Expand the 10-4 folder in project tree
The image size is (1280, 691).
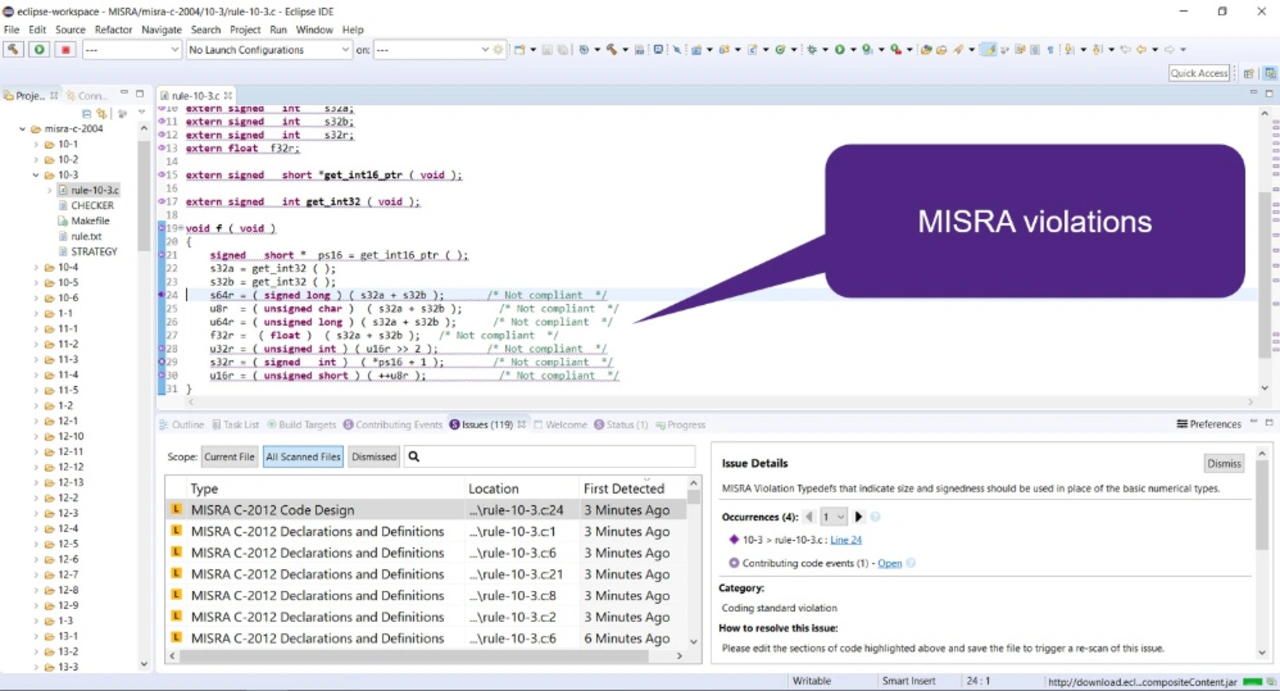36,267
